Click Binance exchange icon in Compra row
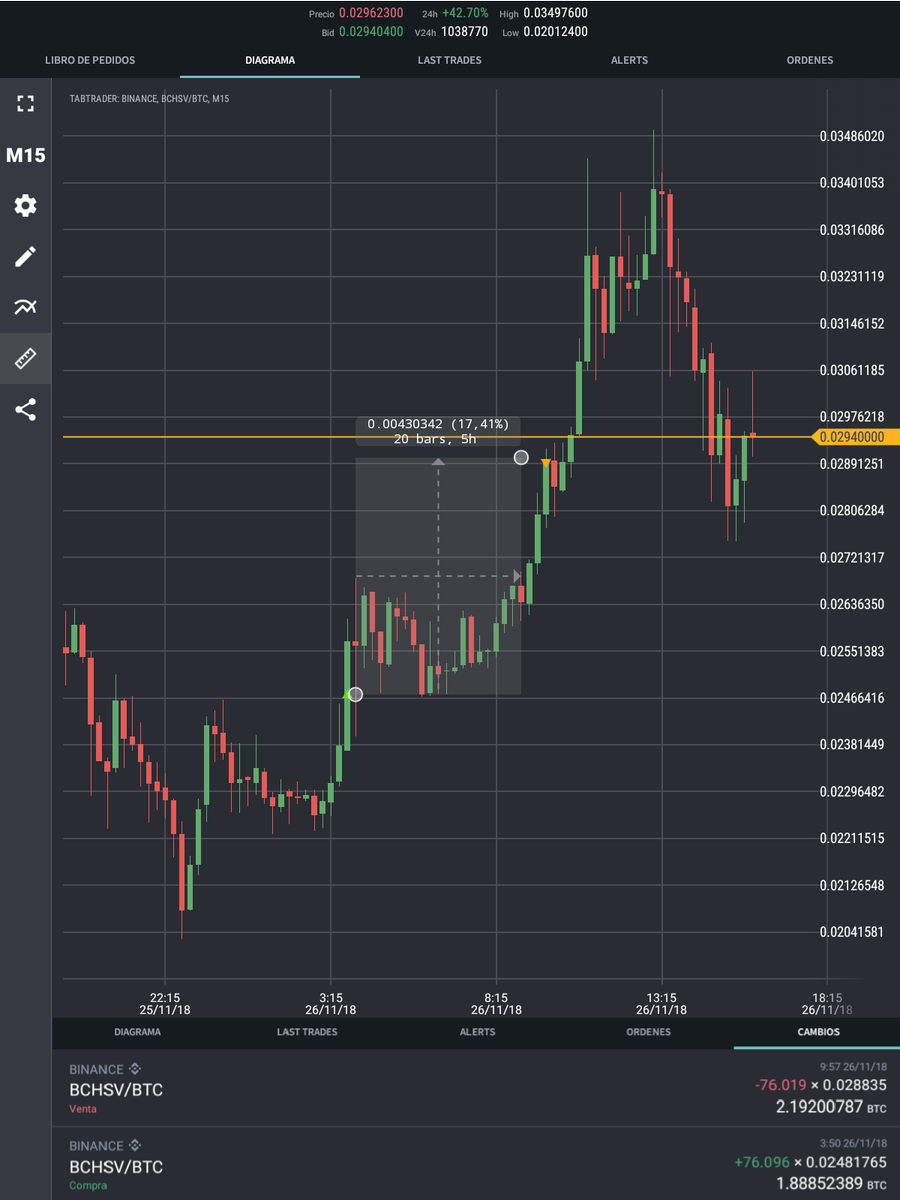 click(135, 1145)
